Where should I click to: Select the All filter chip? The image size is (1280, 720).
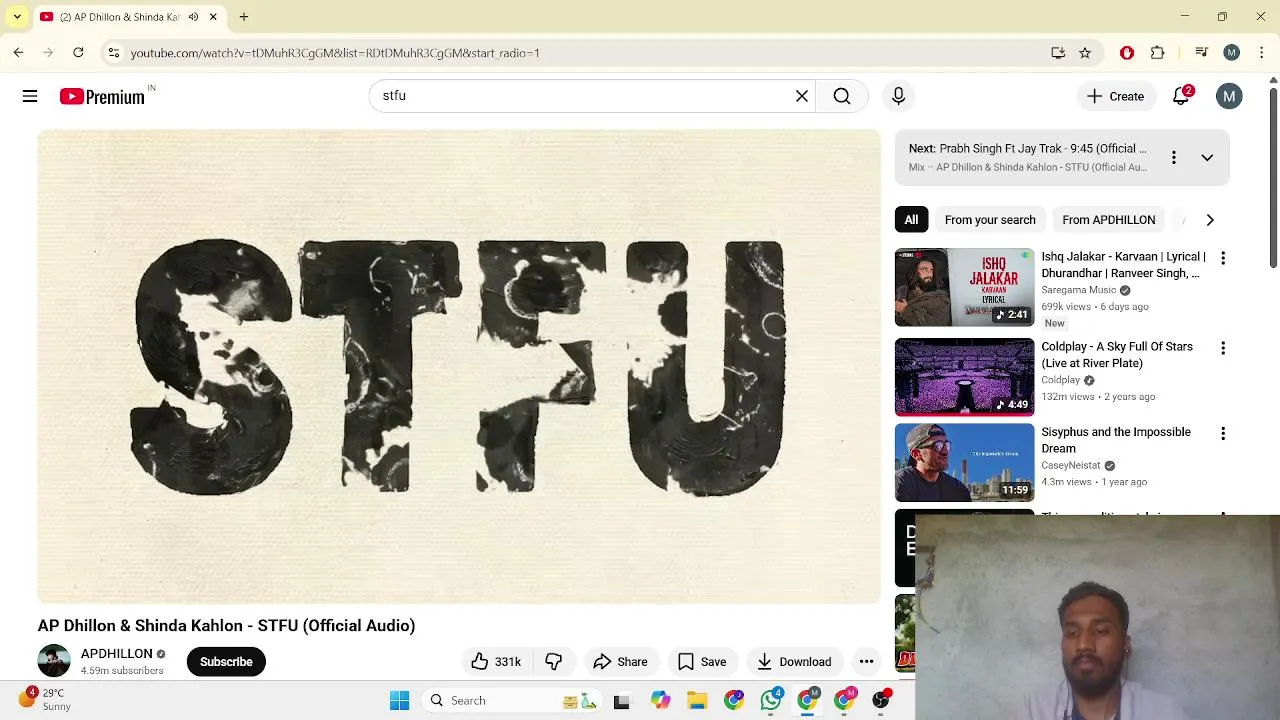pos(911,220)
